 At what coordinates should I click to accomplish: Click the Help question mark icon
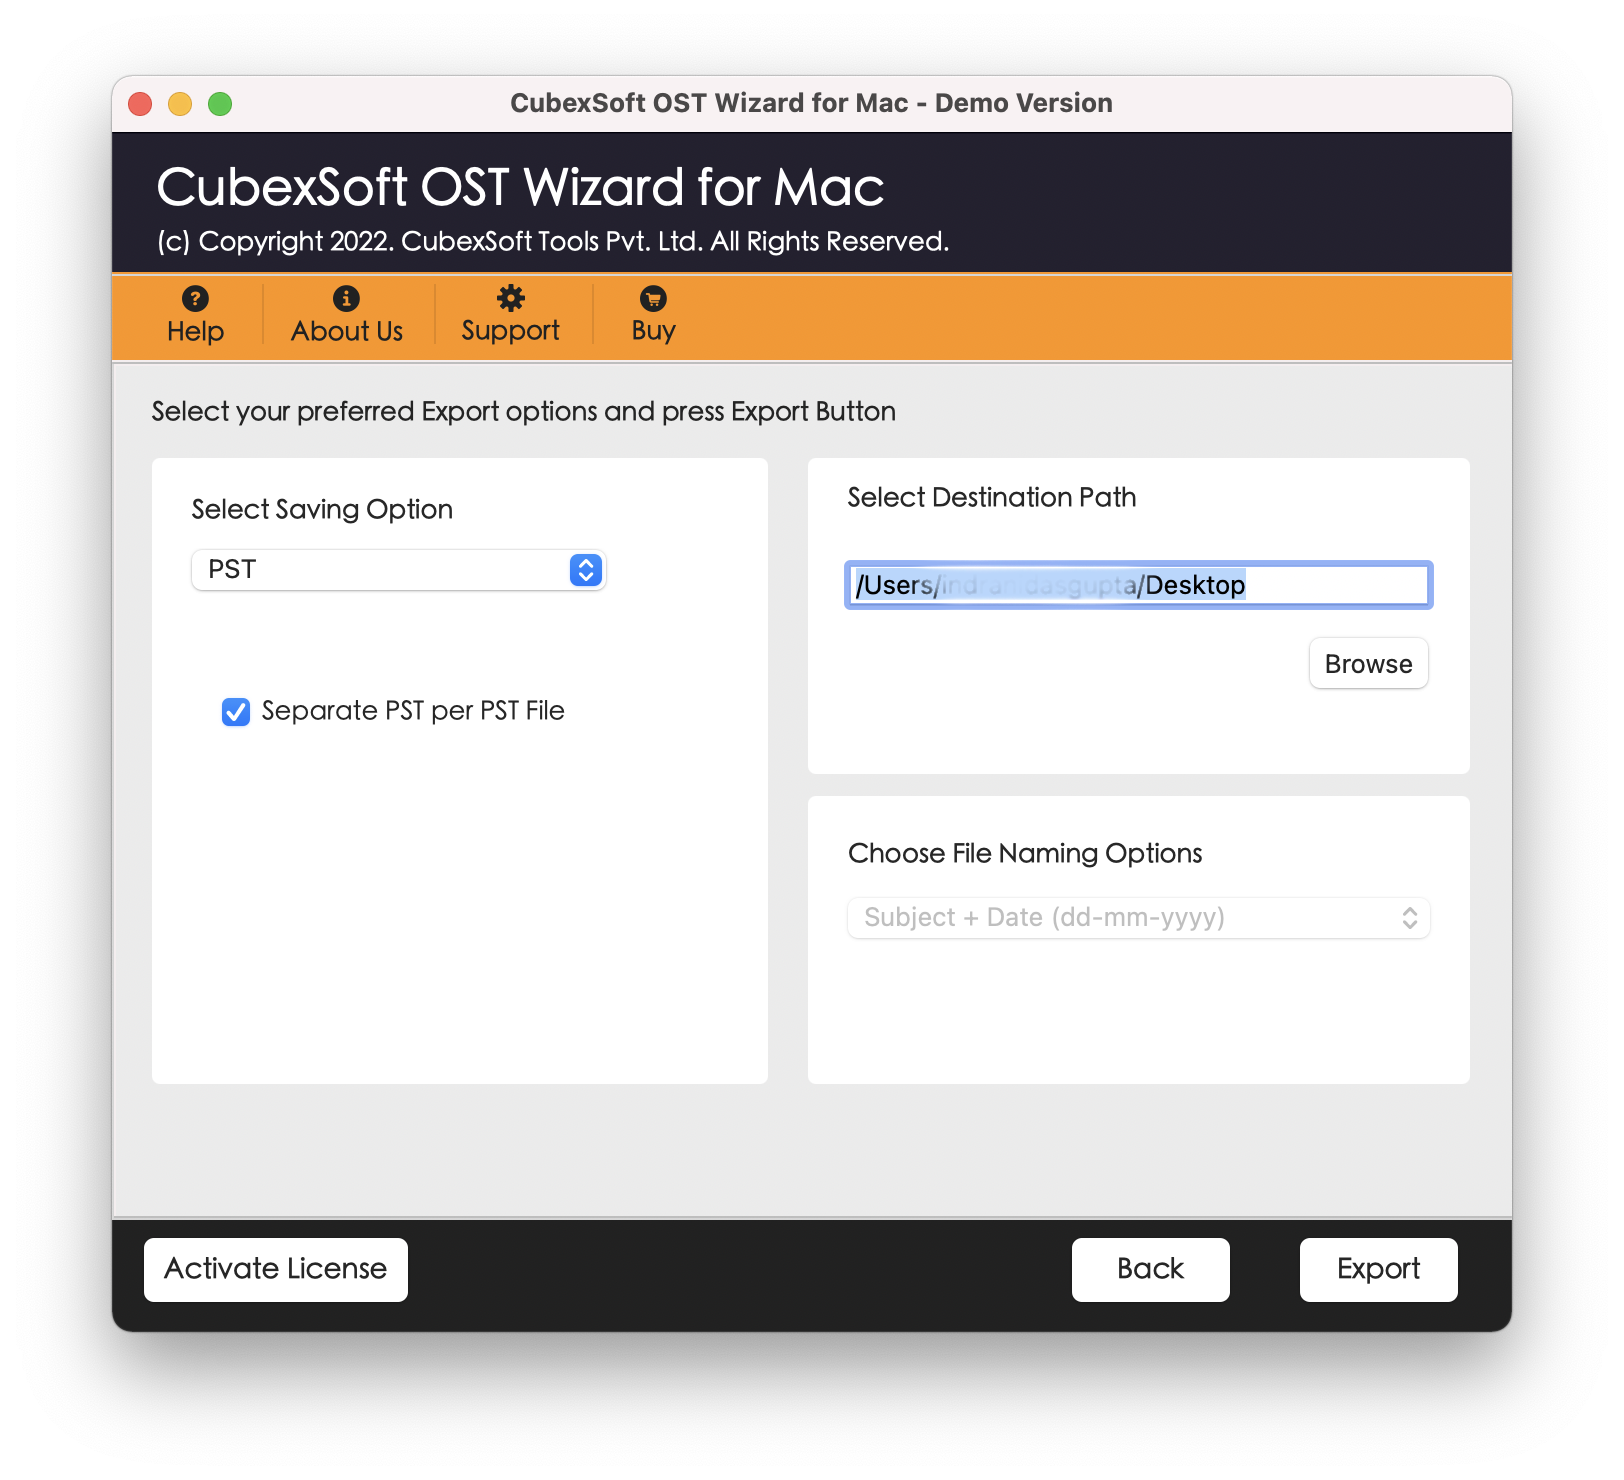tap(195, 298)
